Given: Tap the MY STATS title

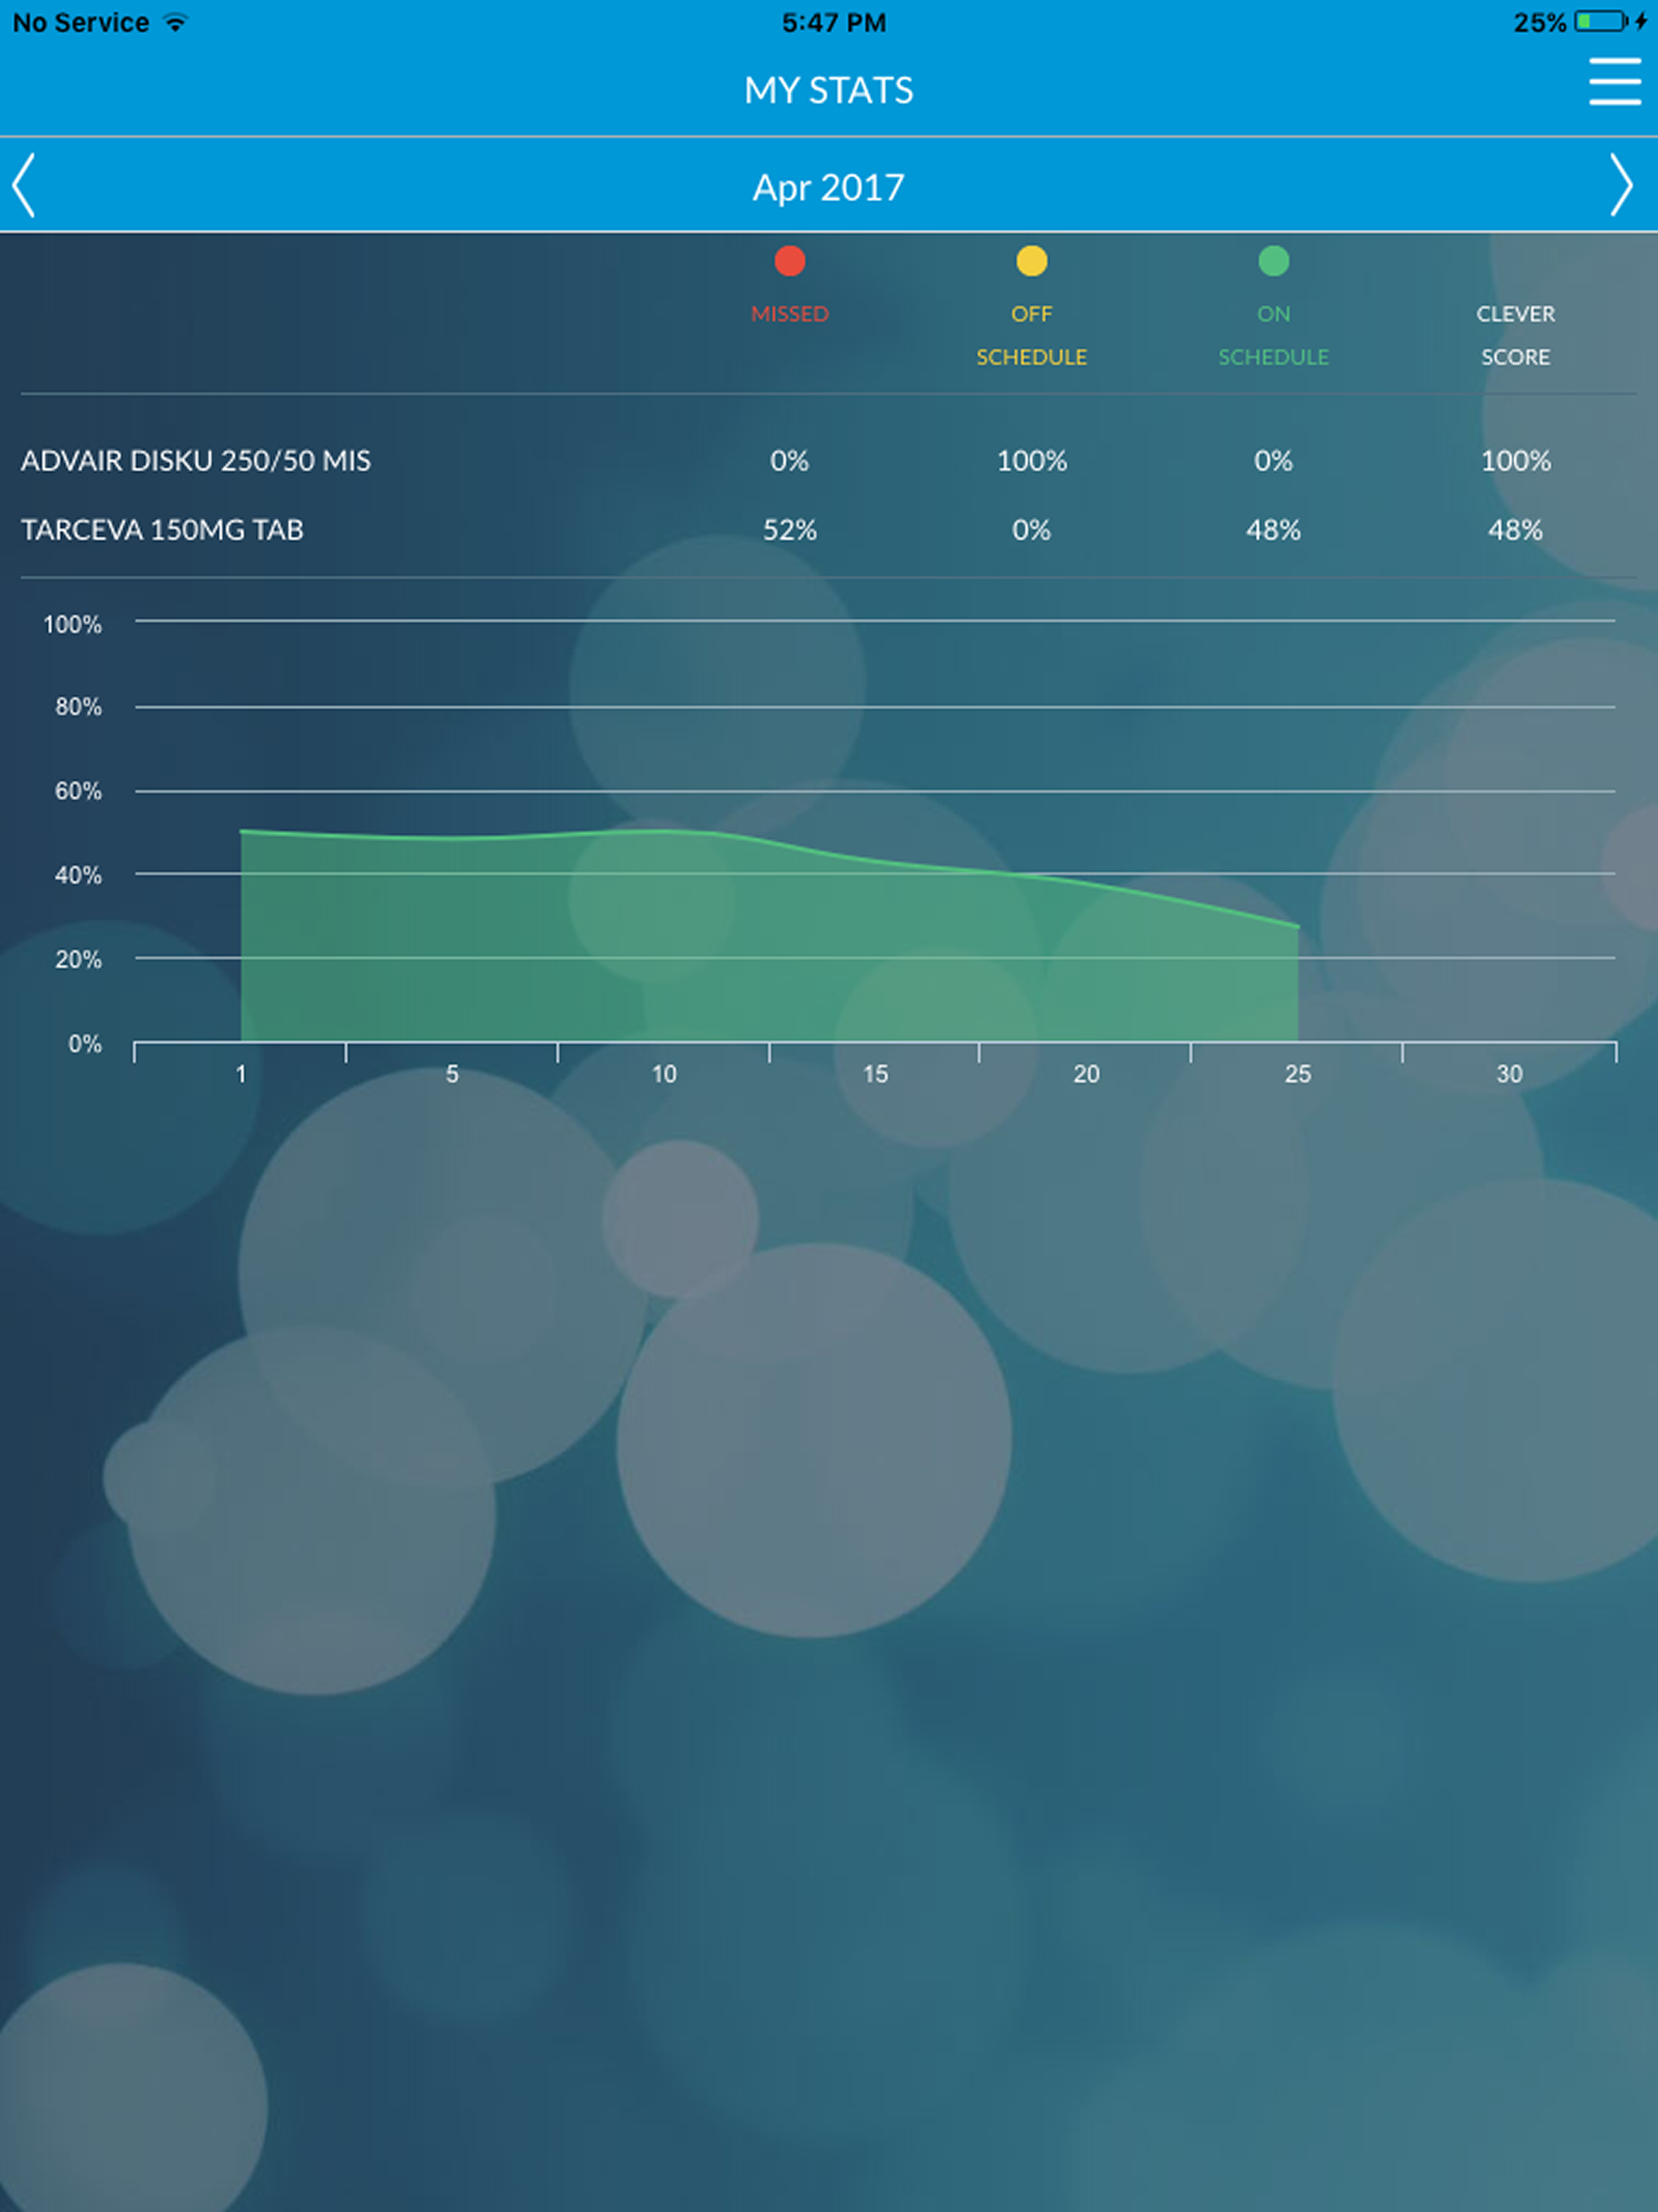Looking at the screenshot, I should coord(828,90).
